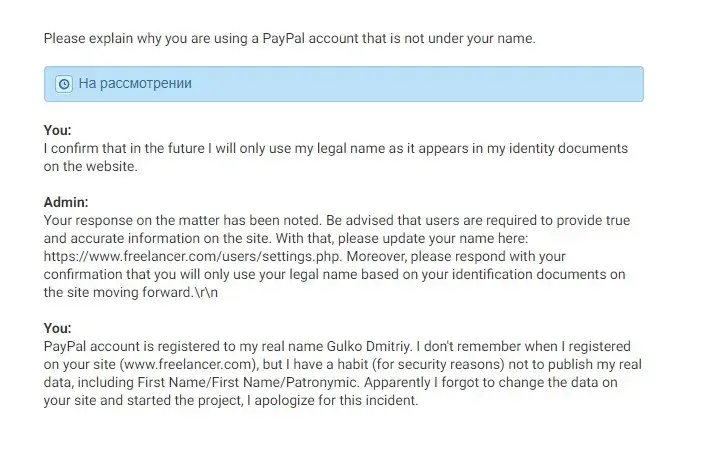Select the "Admin:" sender label

click(66, 202)
